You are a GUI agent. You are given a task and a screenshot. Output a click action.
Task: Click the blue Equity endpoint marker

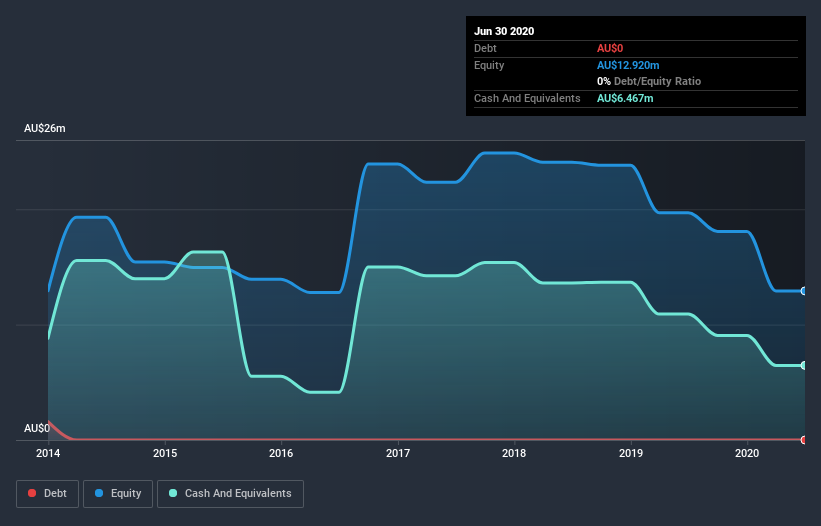coord(804,291)
